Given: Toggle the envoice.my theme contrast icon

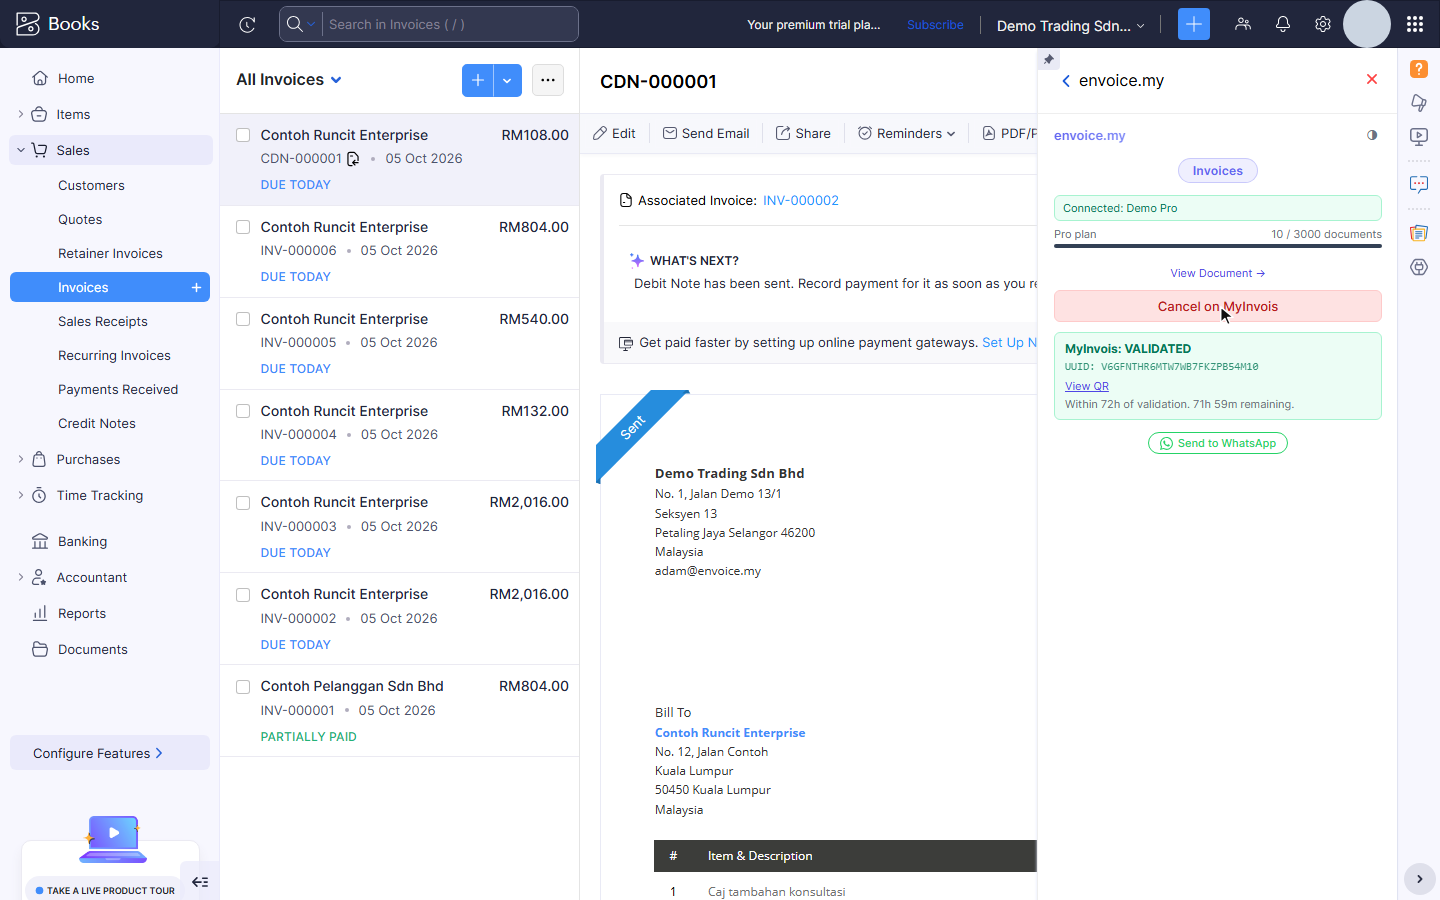Looking at the screenshot, I should click(x=1372, y=135).
